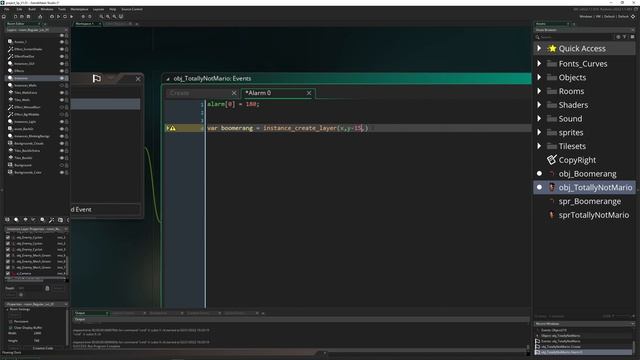Toggle visibility of Effect_ScreenShake layer
This screenshot has height=360, width=640.
62,49
